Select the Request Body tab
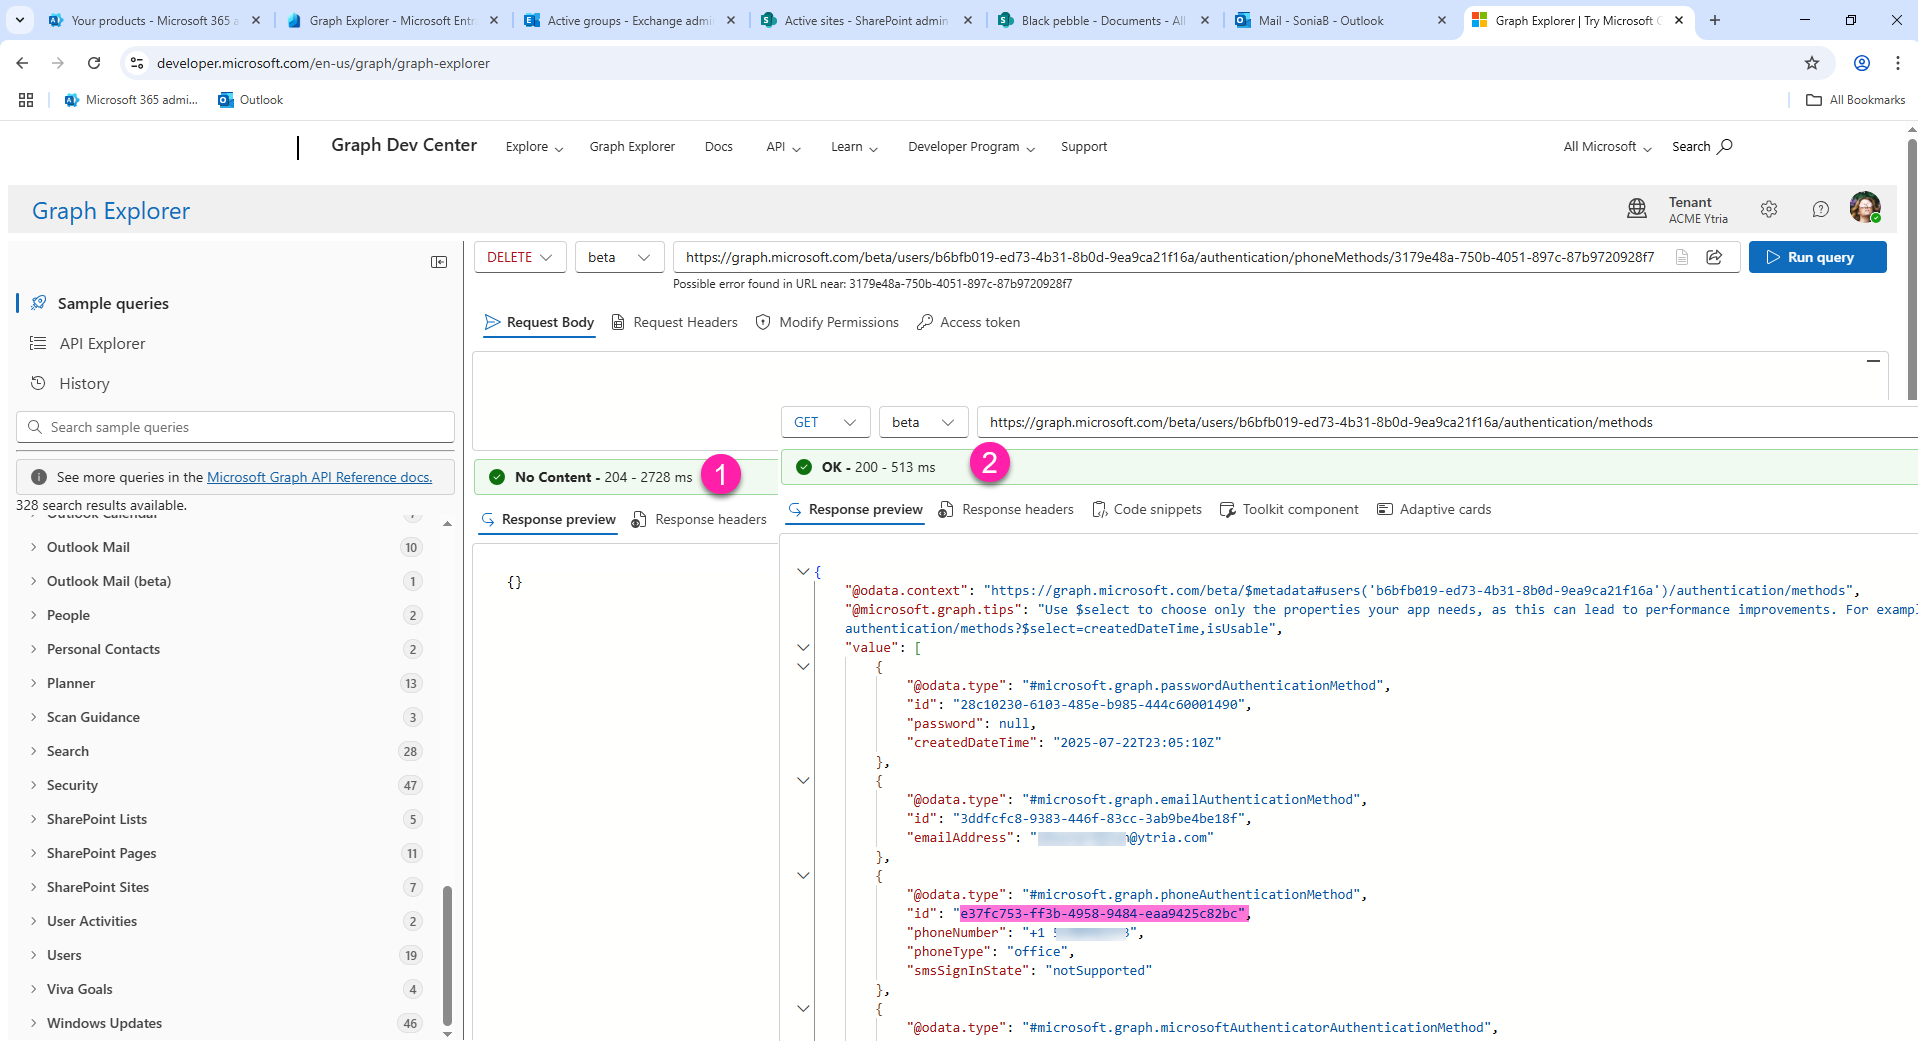The height and width of the screenshot is (1041, 1918). (539, 322)
